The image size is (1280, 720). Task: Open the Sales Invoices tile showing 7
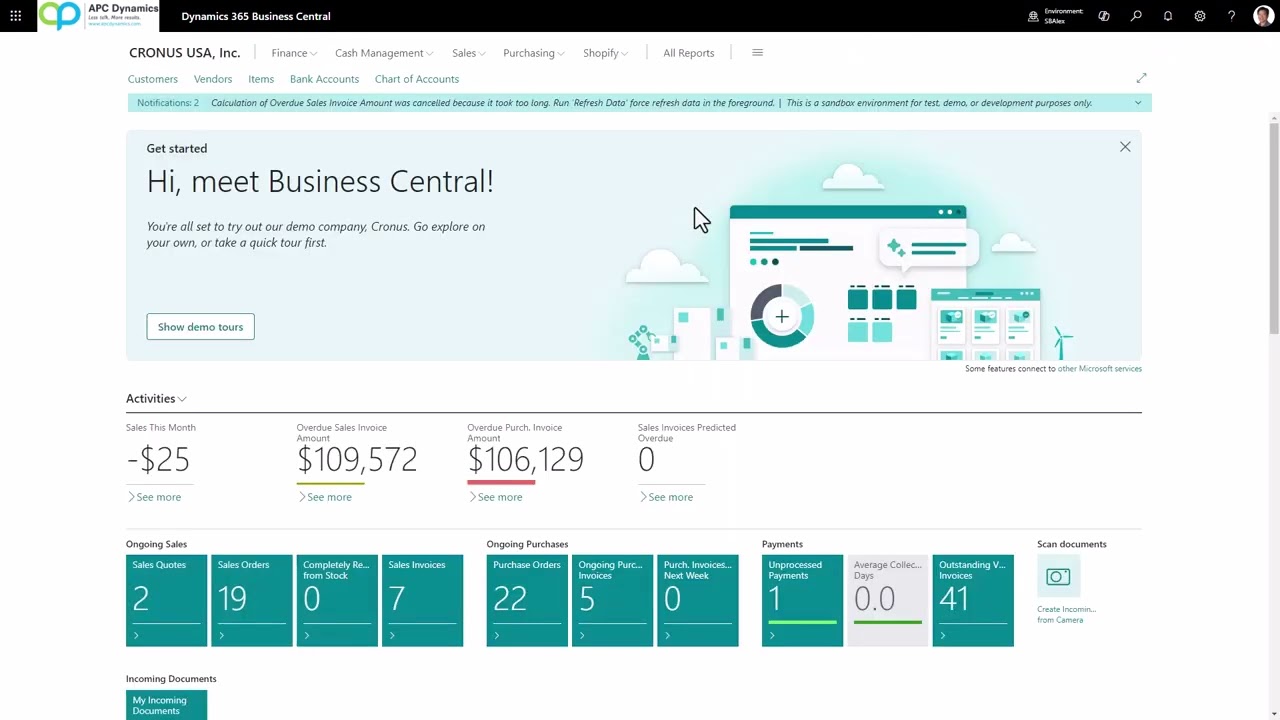click(x=422, y=600)
